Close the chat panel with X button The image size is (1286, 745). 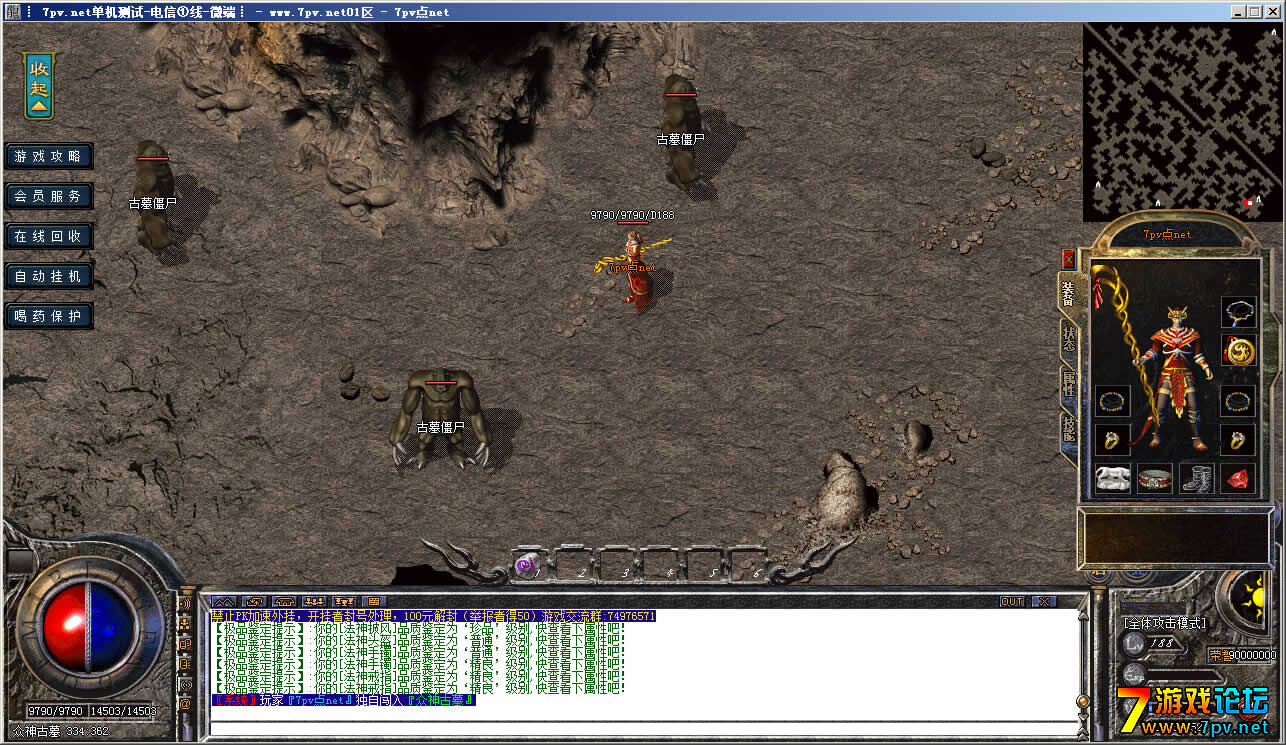pyautogui.click(x=1043, y=601)
